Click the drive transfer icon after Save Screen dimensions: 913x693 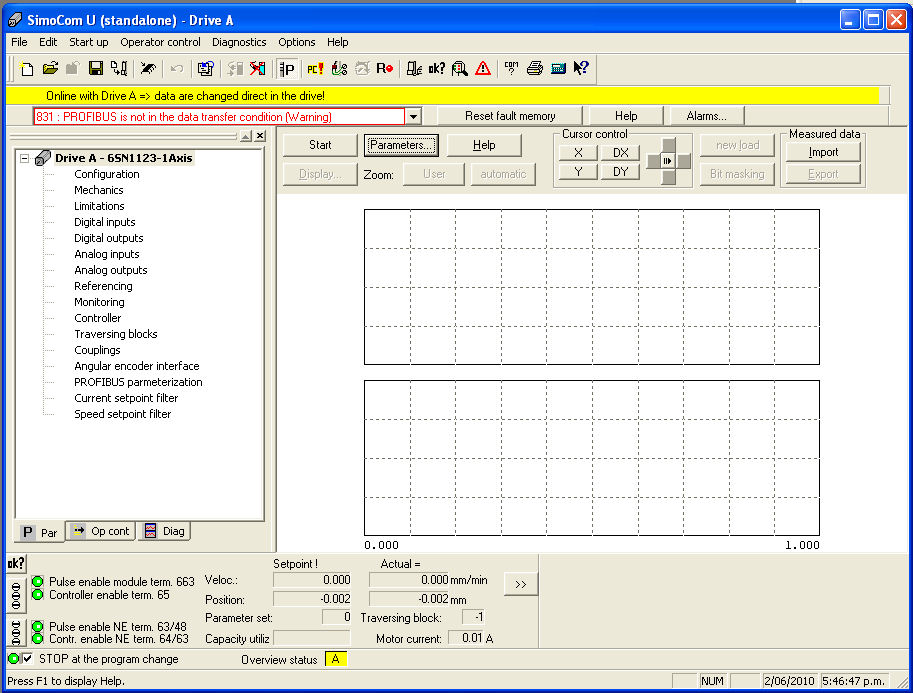[x=119, y=69]
